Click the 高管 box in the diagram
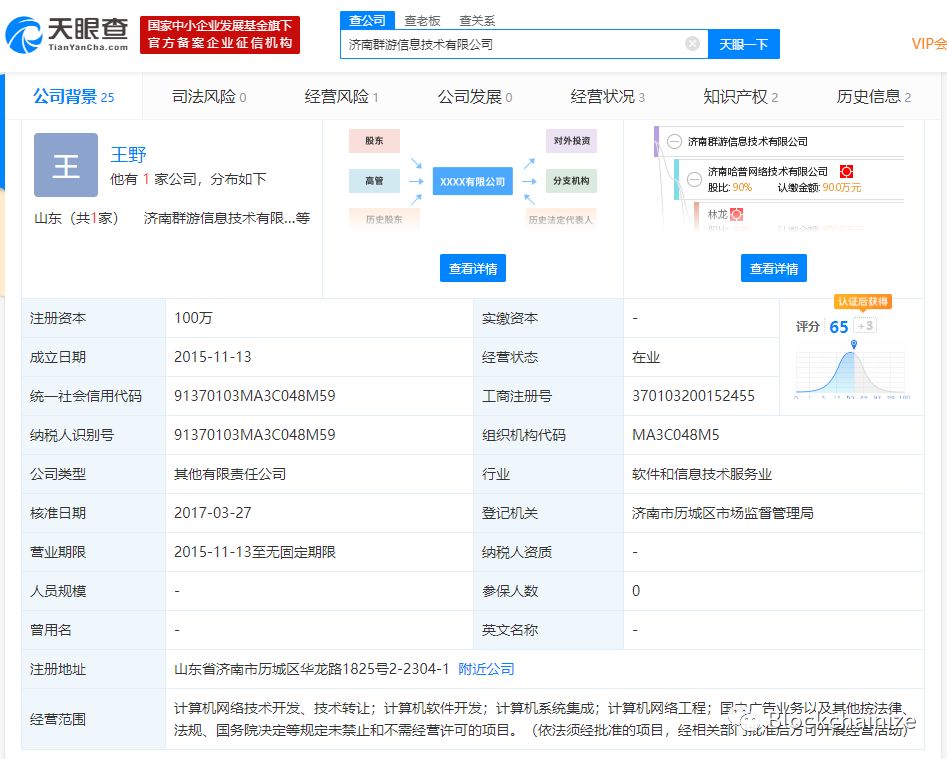The height and width of the screenshot is (759, 947). [x=374, y=181]
